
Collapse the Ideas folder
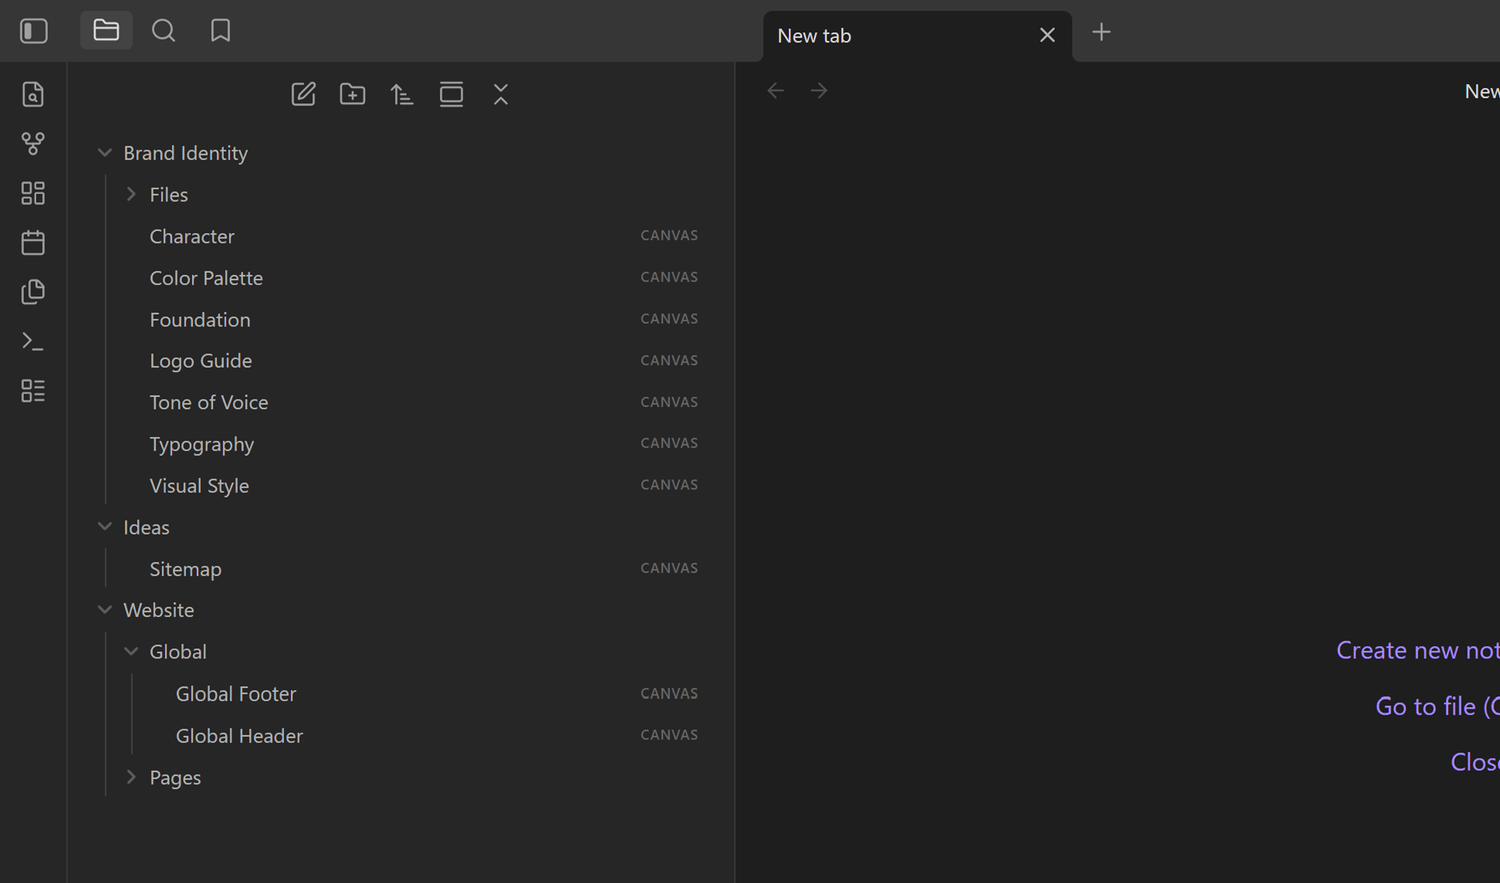pyautogui.click(x=105, y=527)
